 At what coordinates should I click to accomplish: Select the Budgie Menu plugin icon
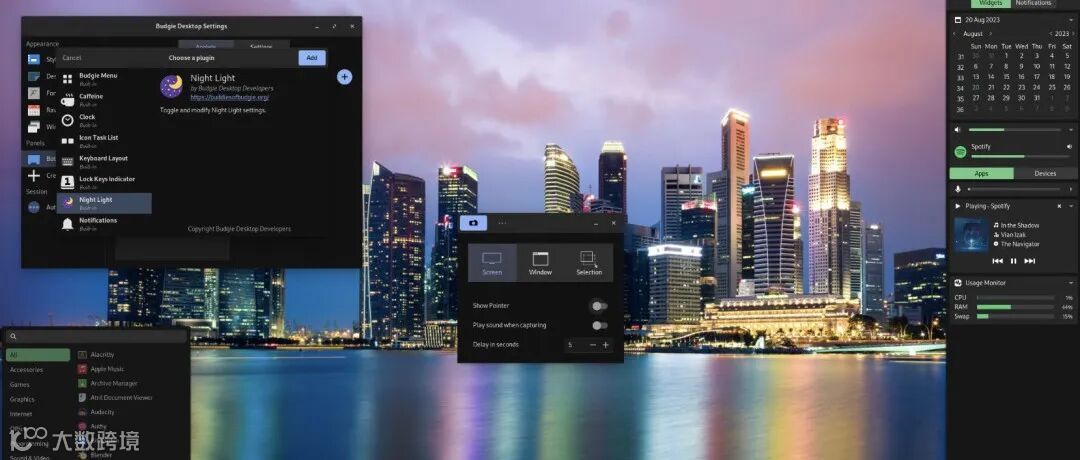tap(68, 79)
